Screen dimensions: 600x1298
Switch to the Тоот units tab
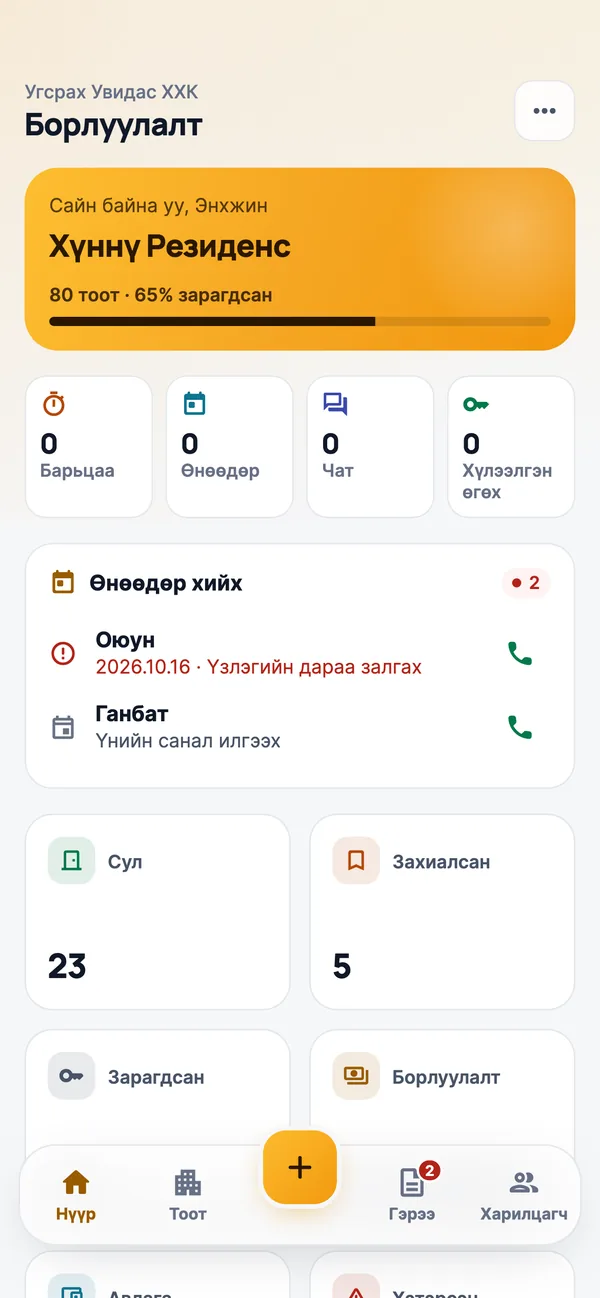click(x=188, y=1196)
